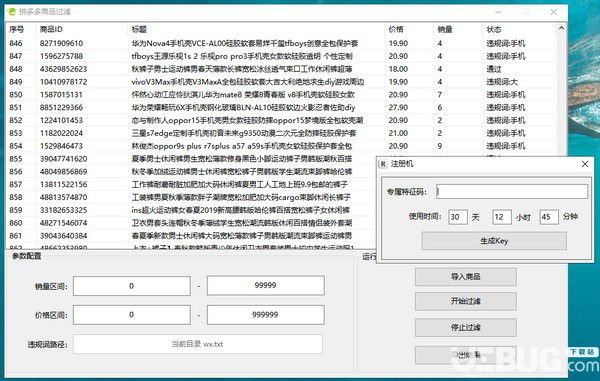Click product ID 13811522156
600x381 pixels.
(x=64, y=185)
